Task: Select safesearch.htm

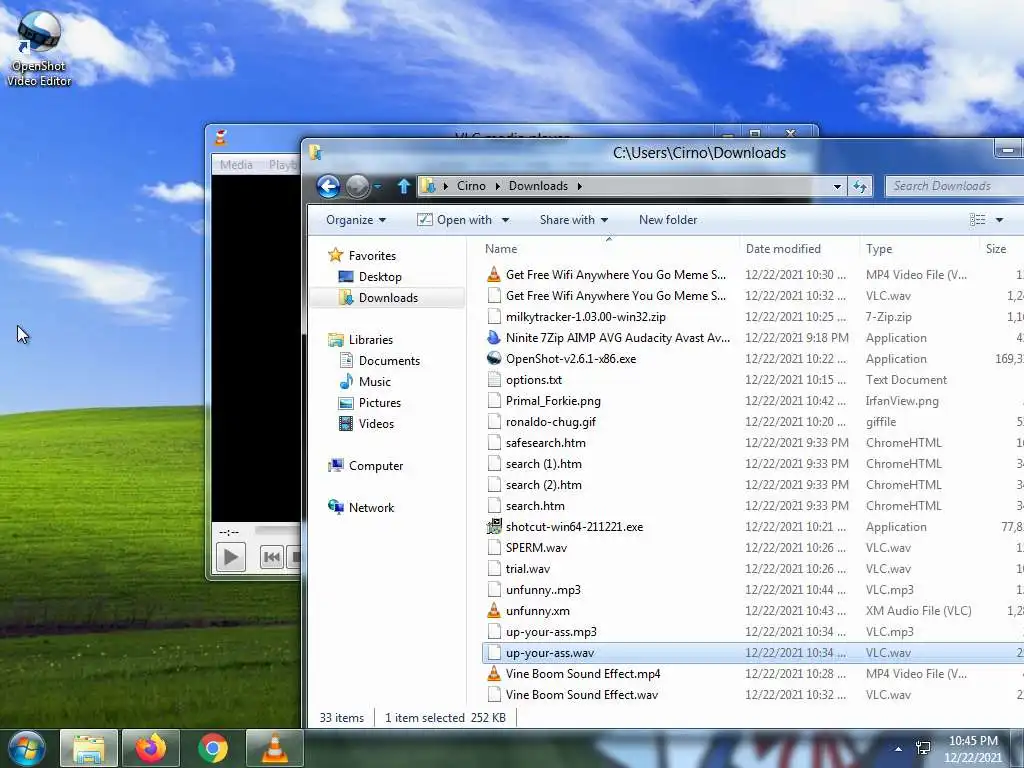Action: click(x=545, y=442)
